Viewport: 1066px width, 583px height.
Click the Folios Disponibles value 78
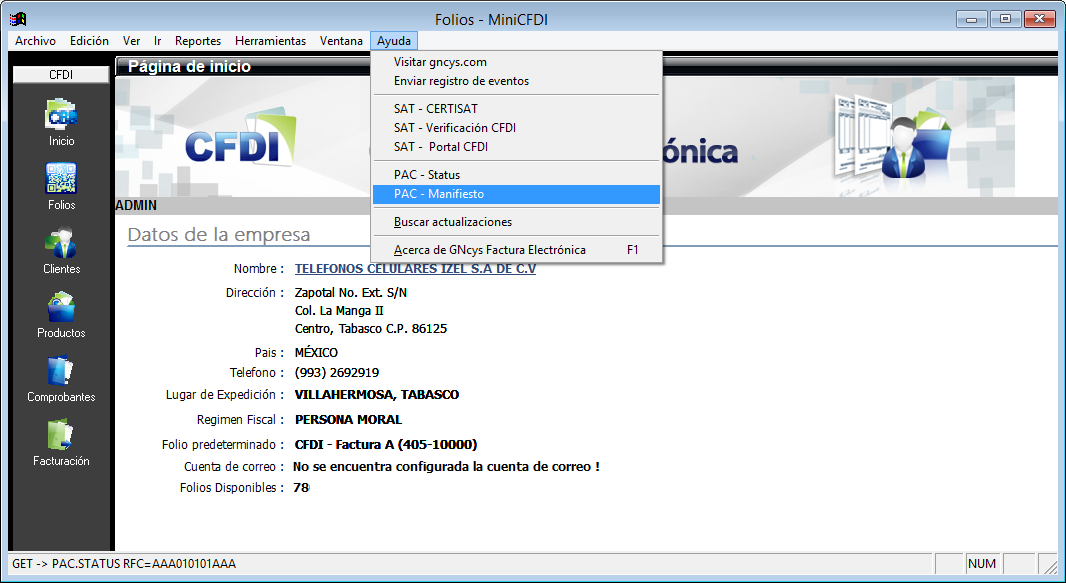(301, 488)
